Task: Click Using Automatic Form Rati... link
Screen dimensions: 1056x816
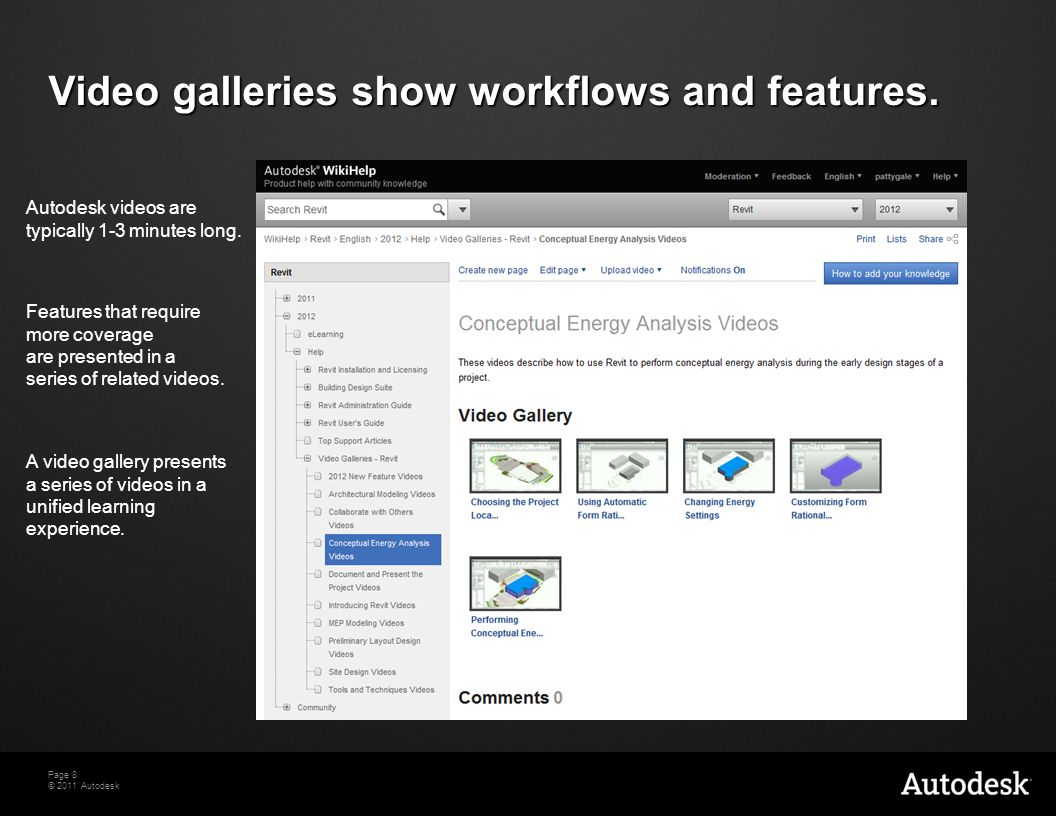Action: (x=612, y=508)
